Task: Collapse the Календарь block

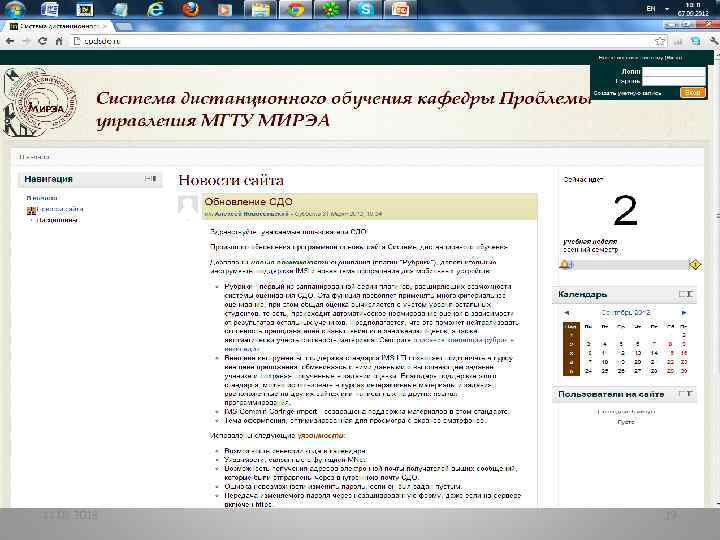Action: coord(682,294)
